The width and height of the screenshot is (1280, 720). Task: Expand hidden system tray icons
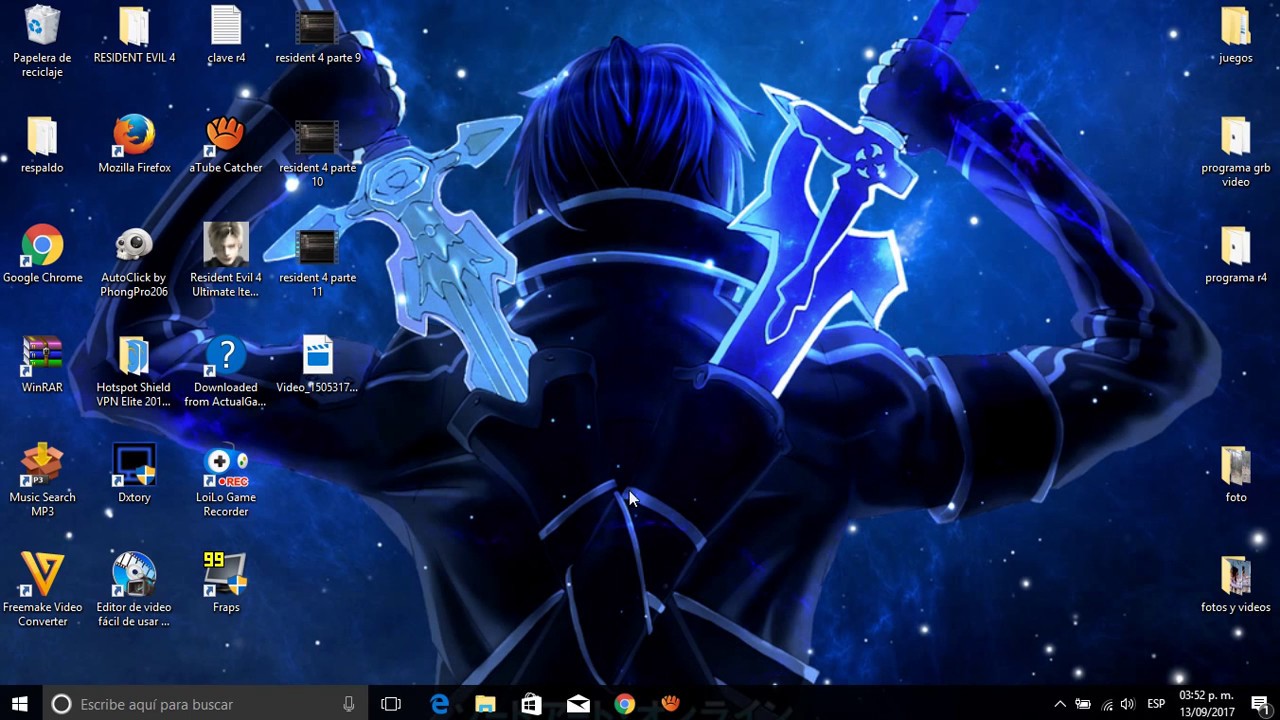coord(1060,704)
